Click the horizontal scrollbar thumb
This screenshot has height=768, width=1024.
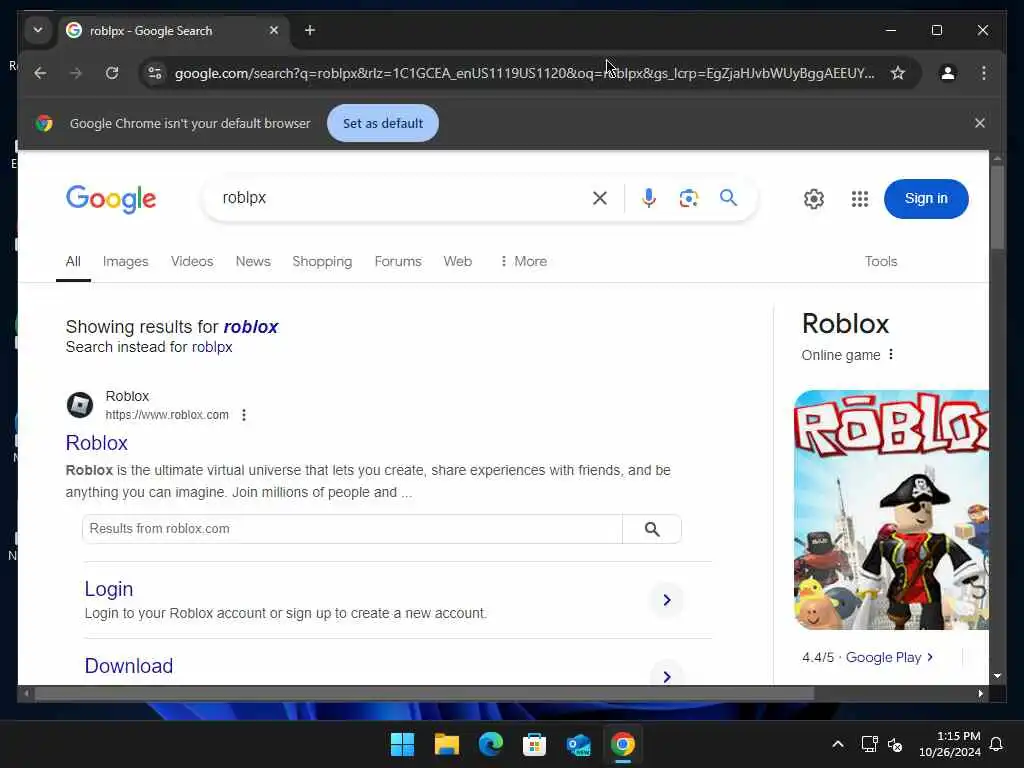pyautogui.click(x=424, y=694)
